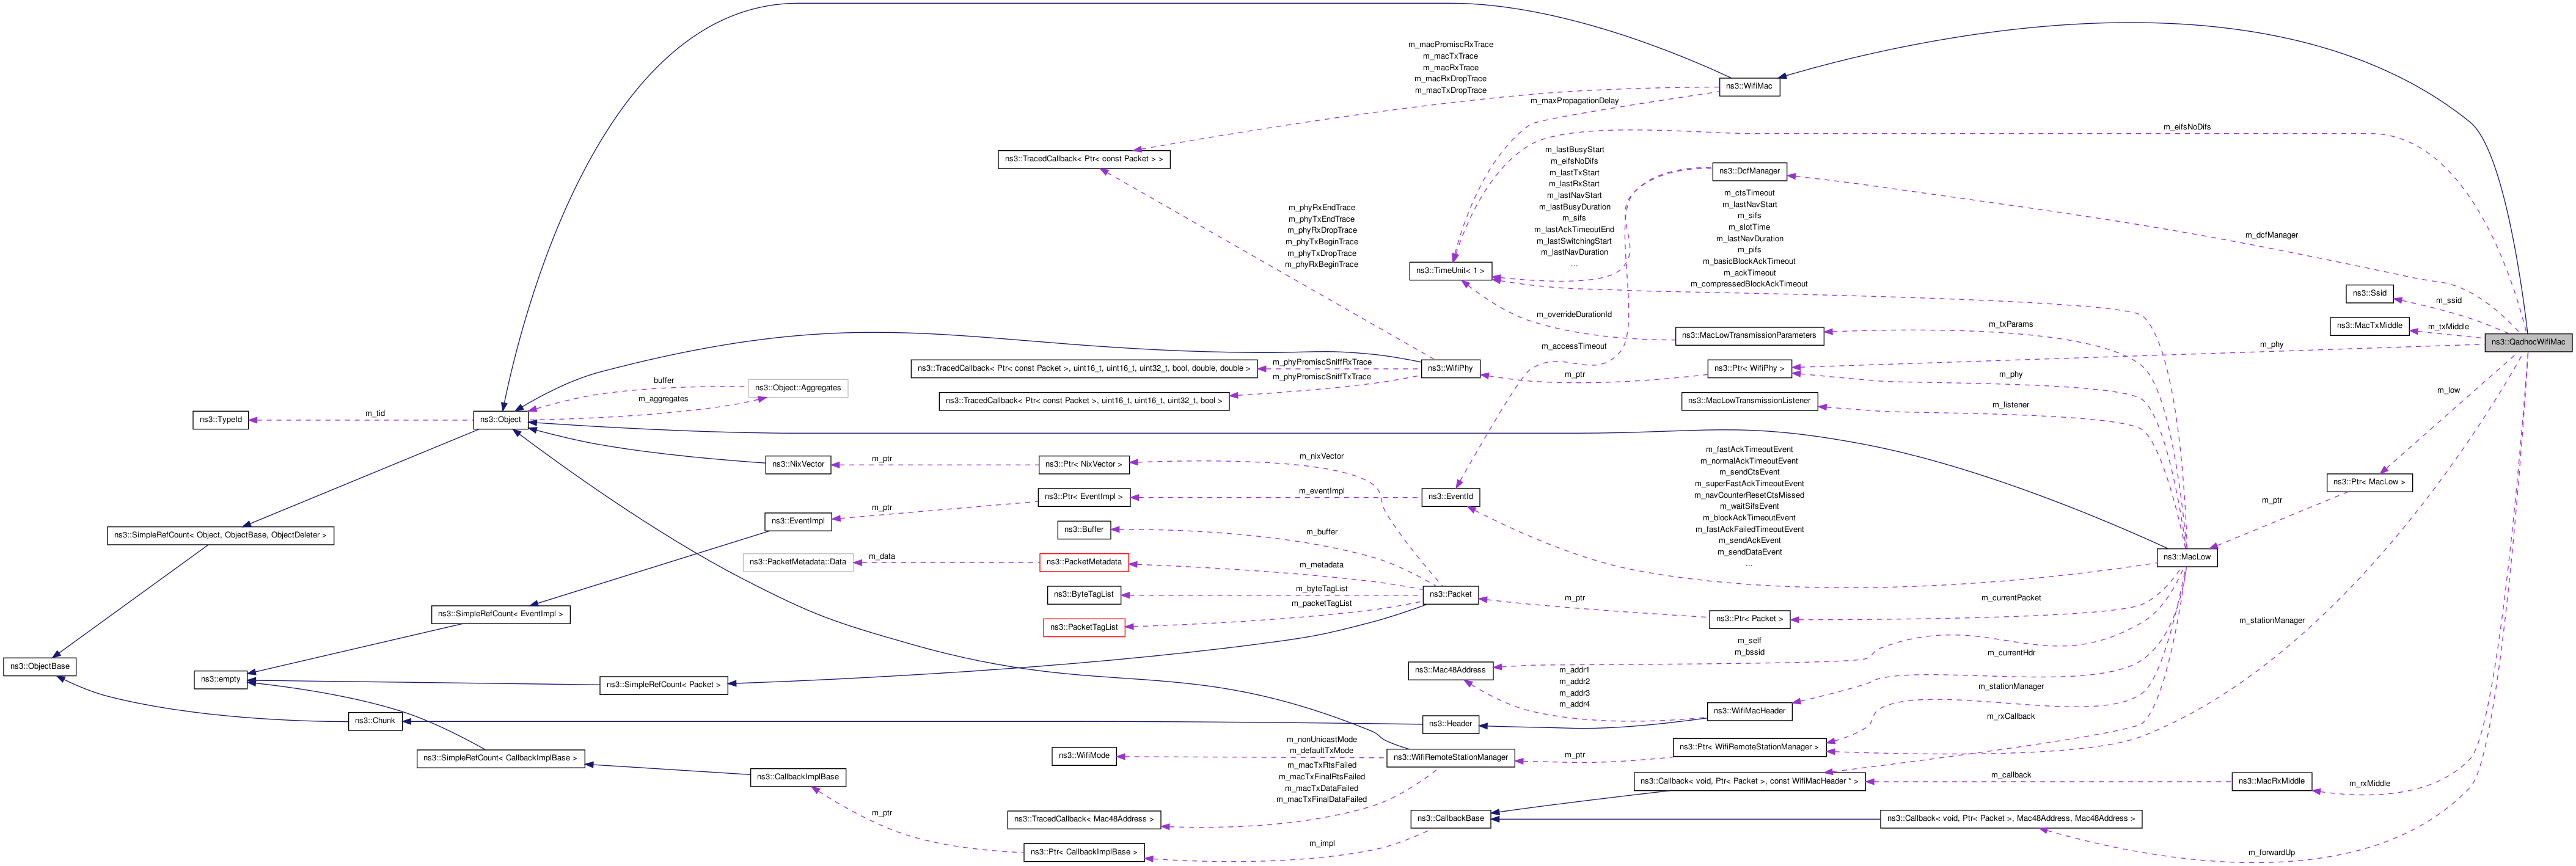Image resolution: width=2576 pixels, height=866 pixels.
Task: Click the ns3::MacTxMiddle node
Action: pos(2369,326)
